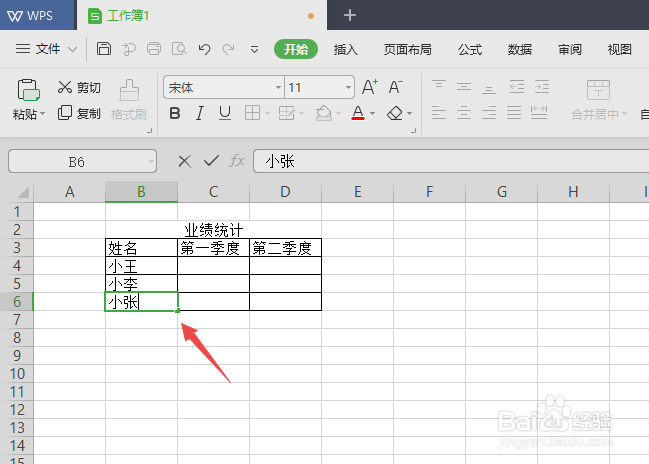Click cell containing 小李
The height and width of the screenshot is (464, 649).
141,284
